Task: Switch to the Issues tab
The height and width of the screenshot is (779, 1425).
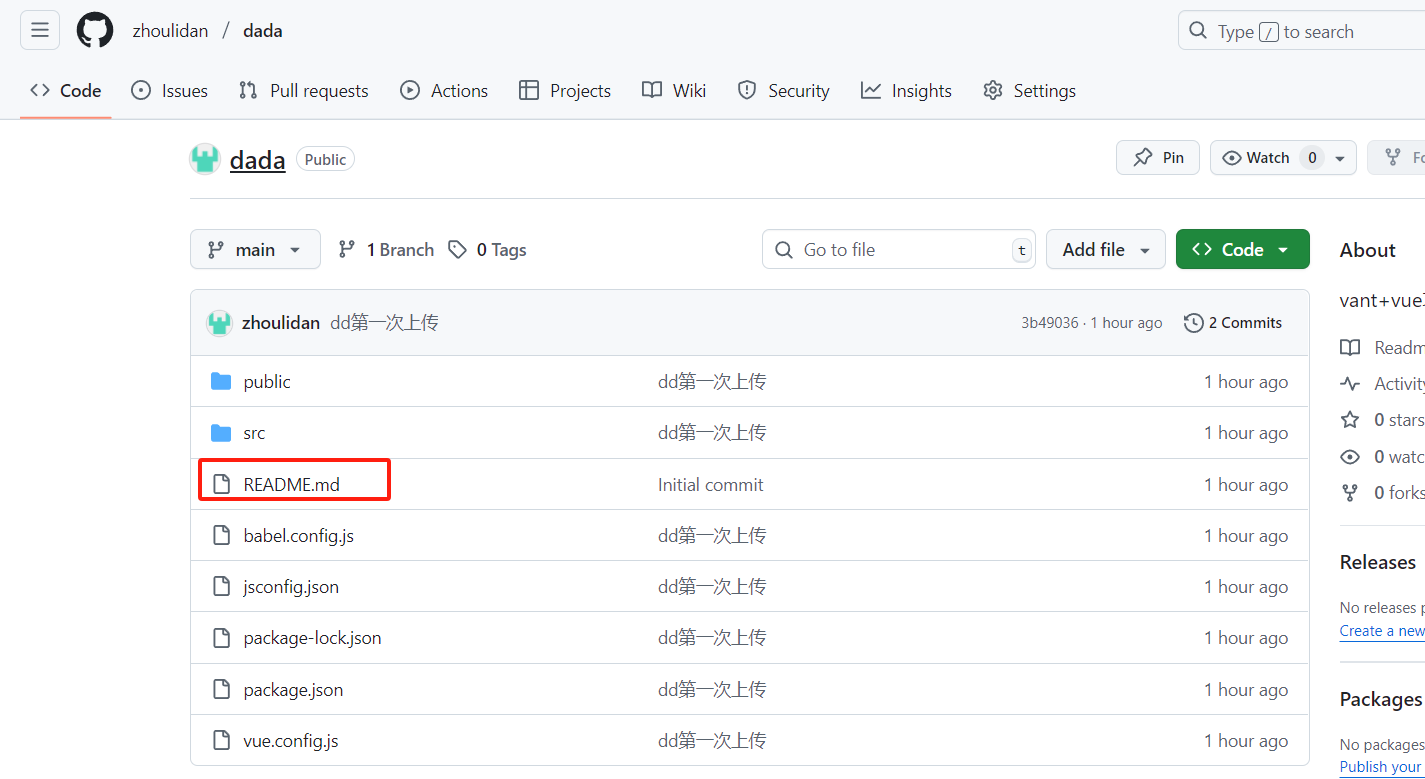Action: coord(170,91)
